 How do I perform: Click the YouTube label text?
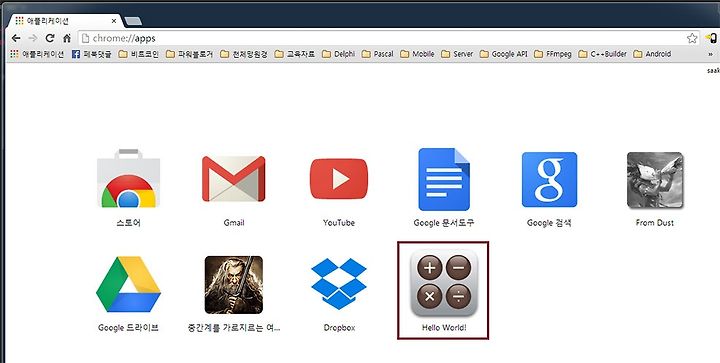coord(339,223)
